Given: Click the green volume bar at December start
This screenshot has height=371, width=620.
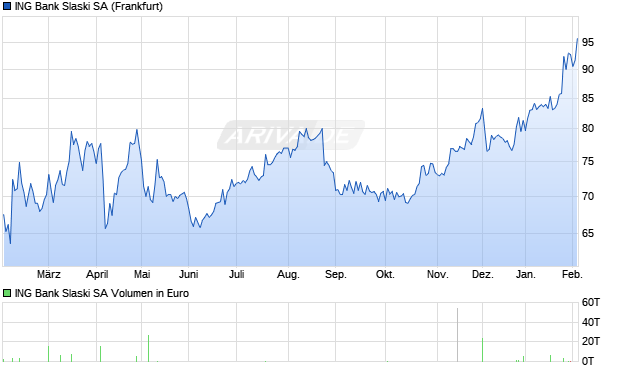Looking at the screenshot, I should [482, 350].
